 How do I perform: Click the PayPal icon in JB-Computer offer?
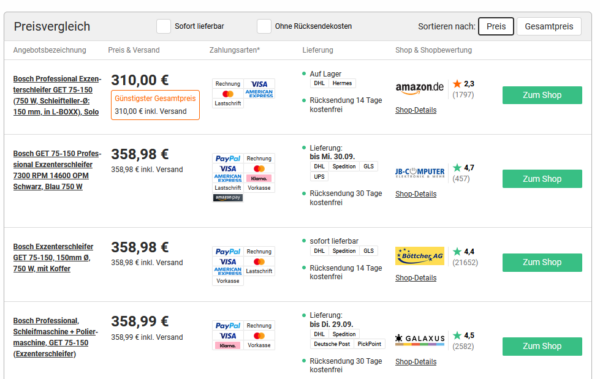(x=228, y=158)
